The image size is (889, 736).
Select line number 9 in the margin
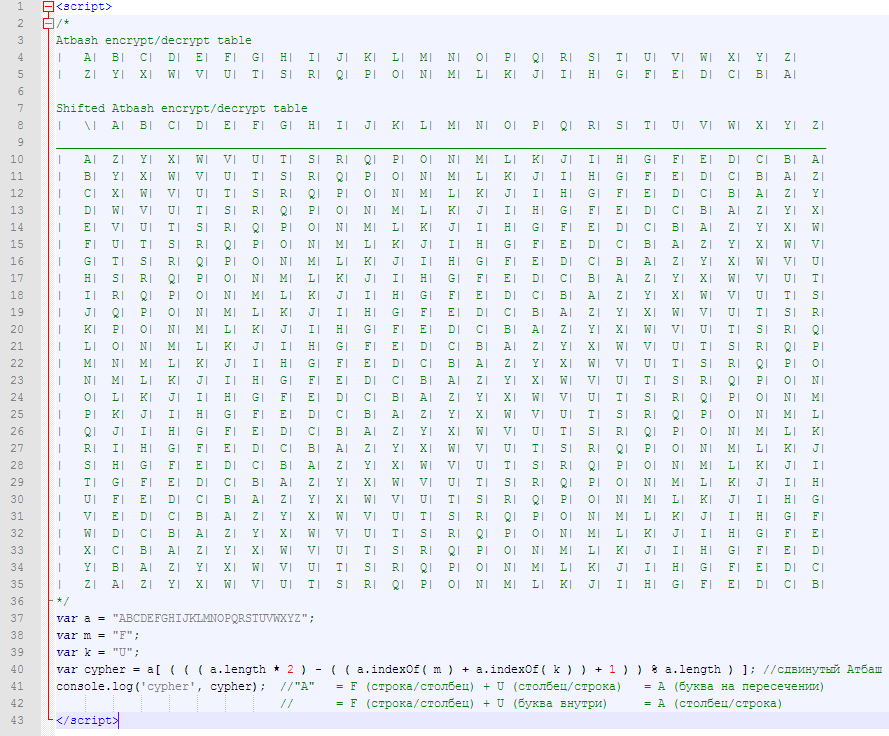(20, 142)
